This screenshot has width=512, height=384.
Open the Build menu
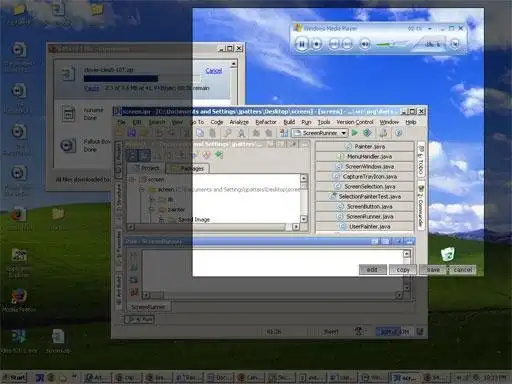[x=289, y=122]
